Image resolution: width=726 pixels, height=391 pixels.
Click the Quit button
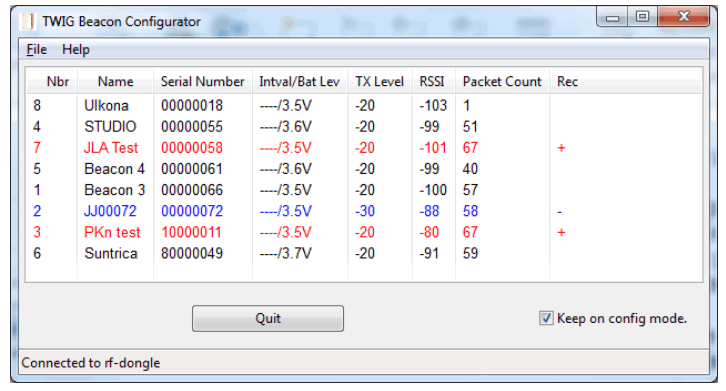tap(268, 318)
